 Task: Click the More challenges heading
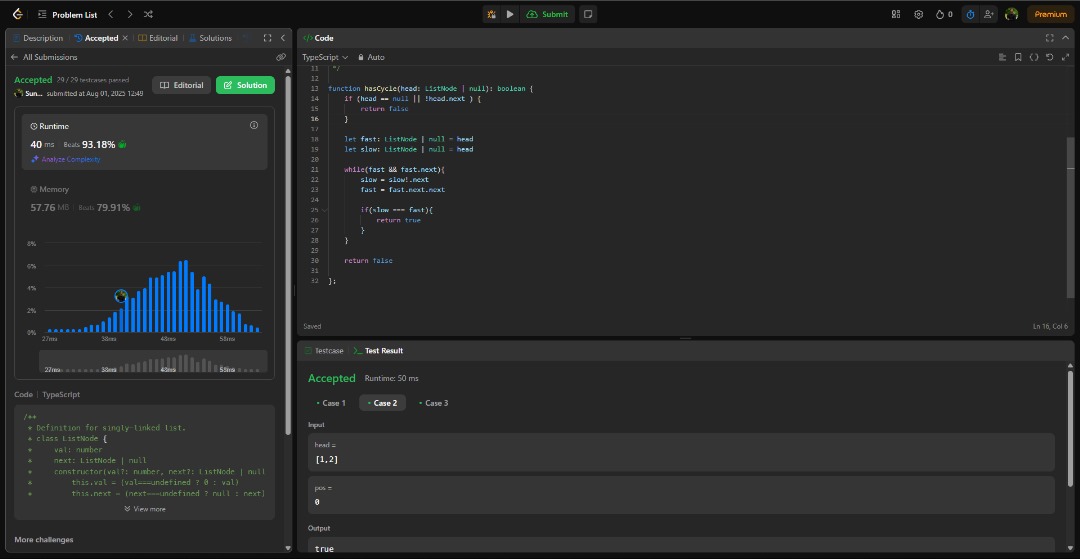[43, 540]
